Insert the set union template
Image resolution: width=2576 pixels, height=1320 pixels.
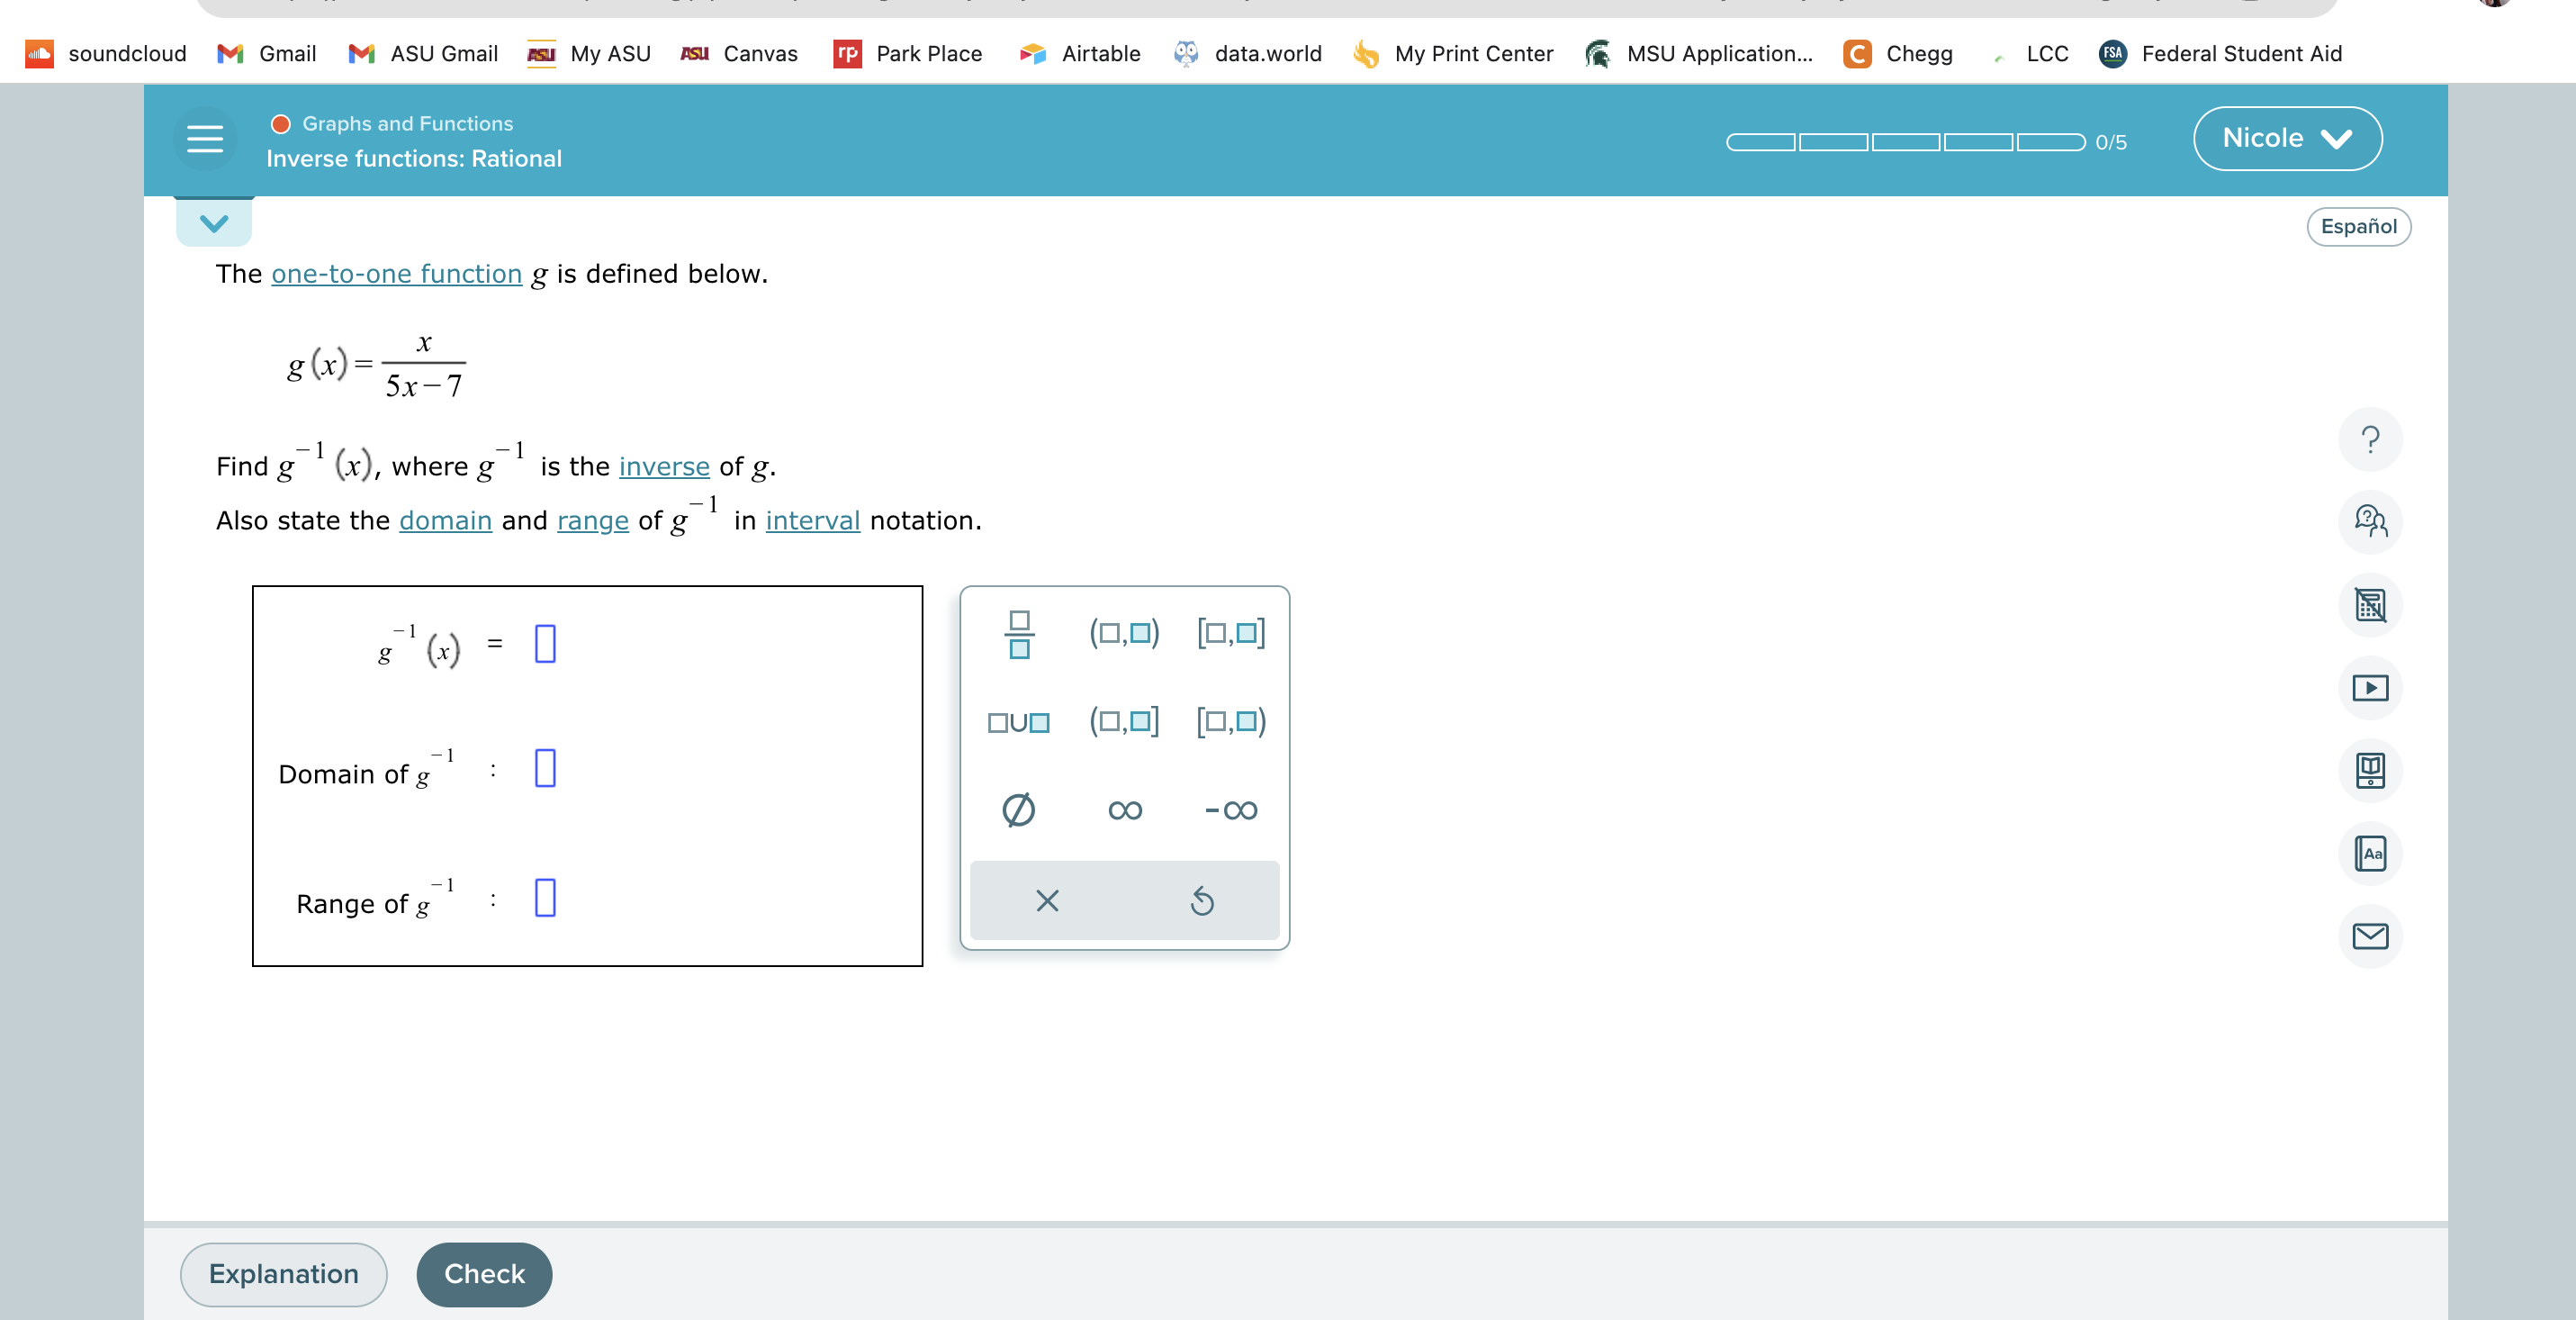1016,722
